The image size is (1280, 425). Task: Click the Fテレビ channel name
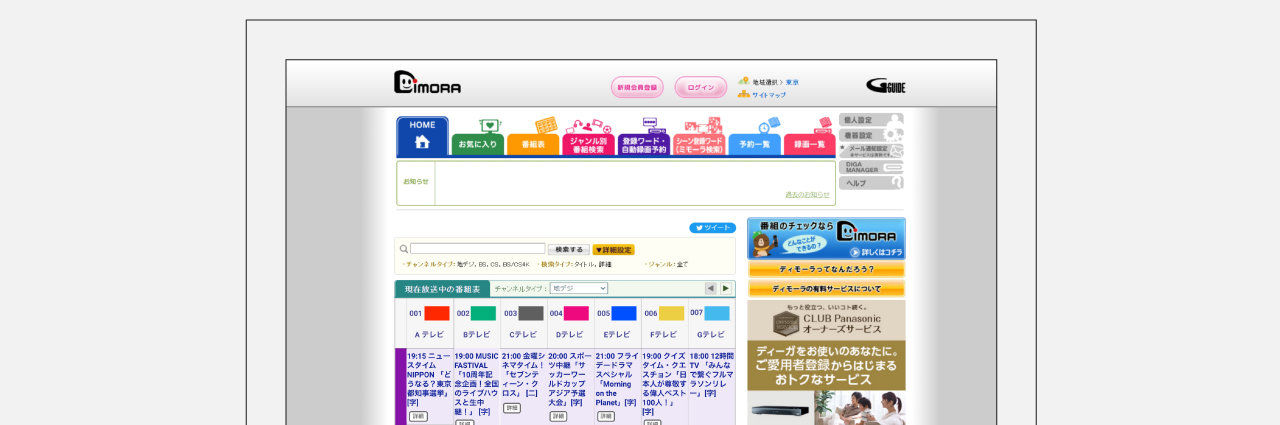pos(665,335)
